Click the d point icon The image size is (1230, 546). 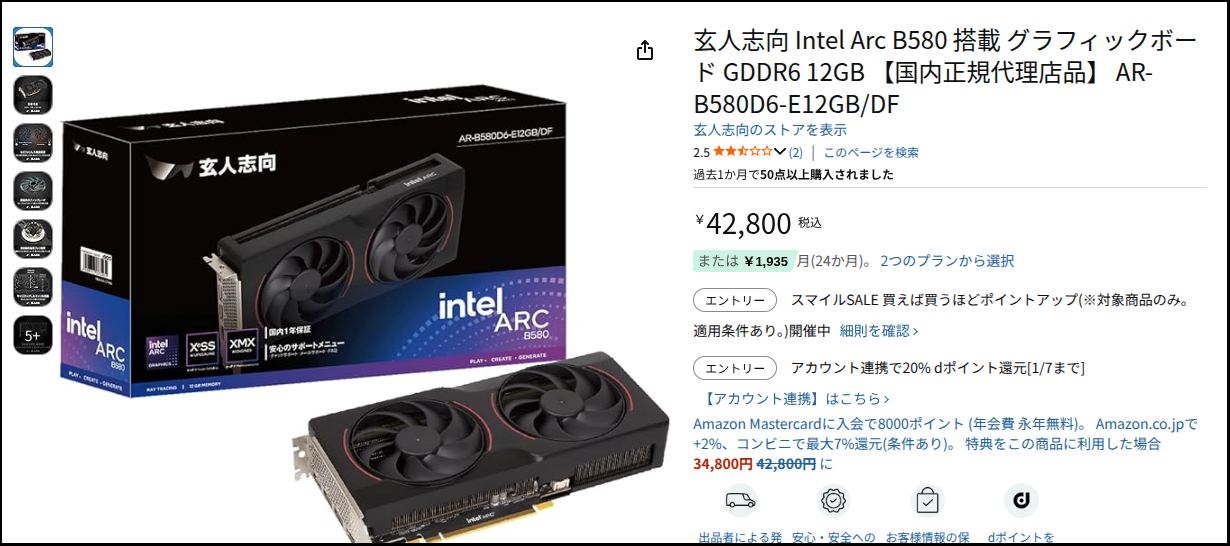coord(1020,500)
